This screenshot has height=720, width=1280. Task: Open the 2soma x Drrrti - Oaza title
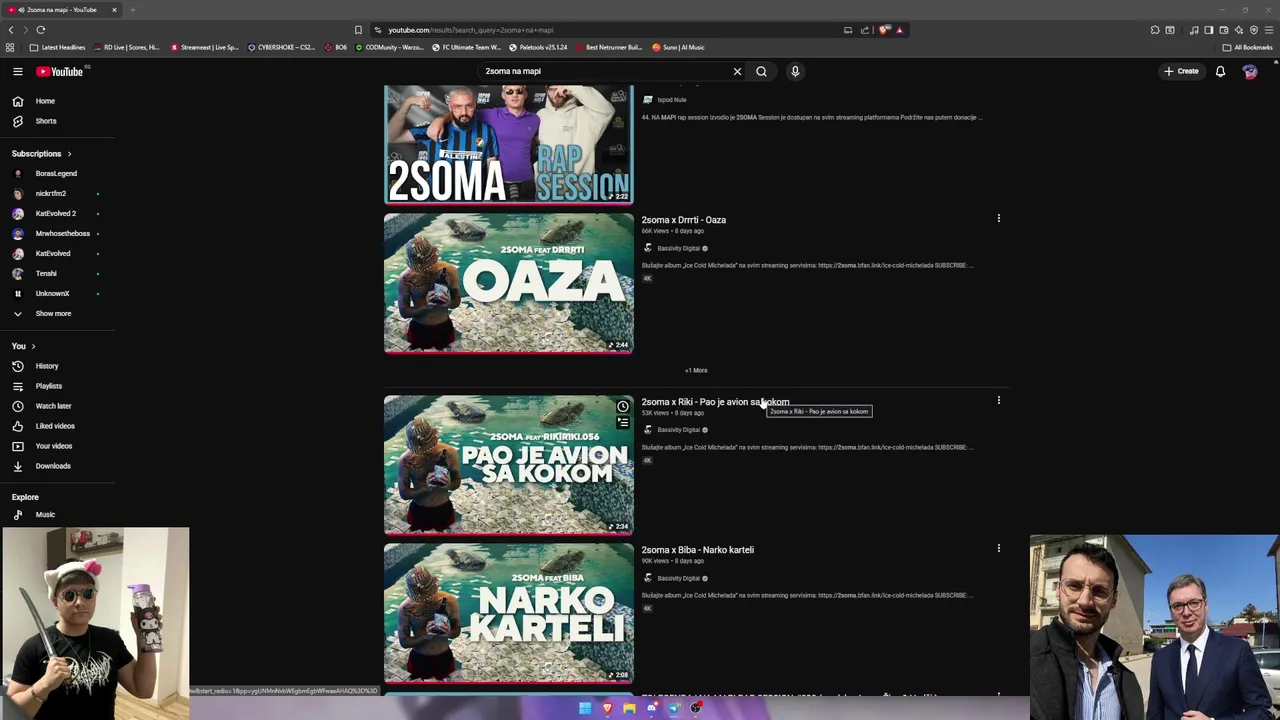pyautogui.click(x=684, y=220)
